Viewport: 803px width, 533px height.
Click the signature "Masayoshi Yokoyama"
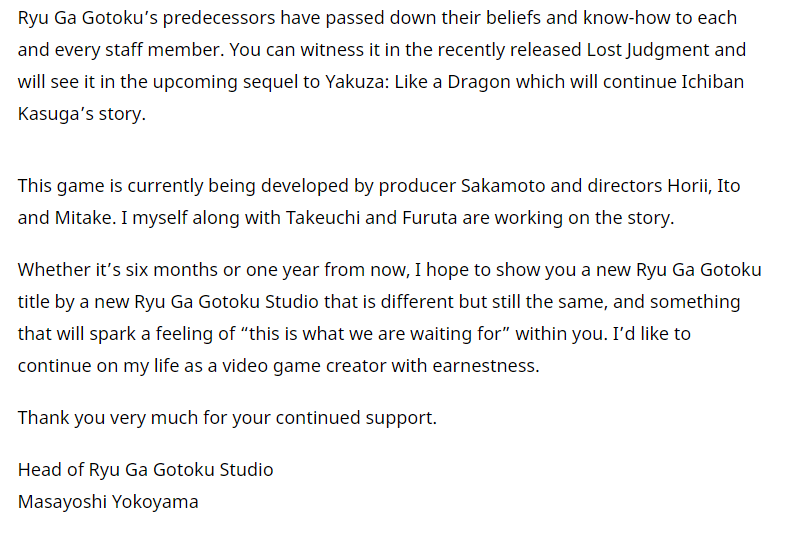108,502
